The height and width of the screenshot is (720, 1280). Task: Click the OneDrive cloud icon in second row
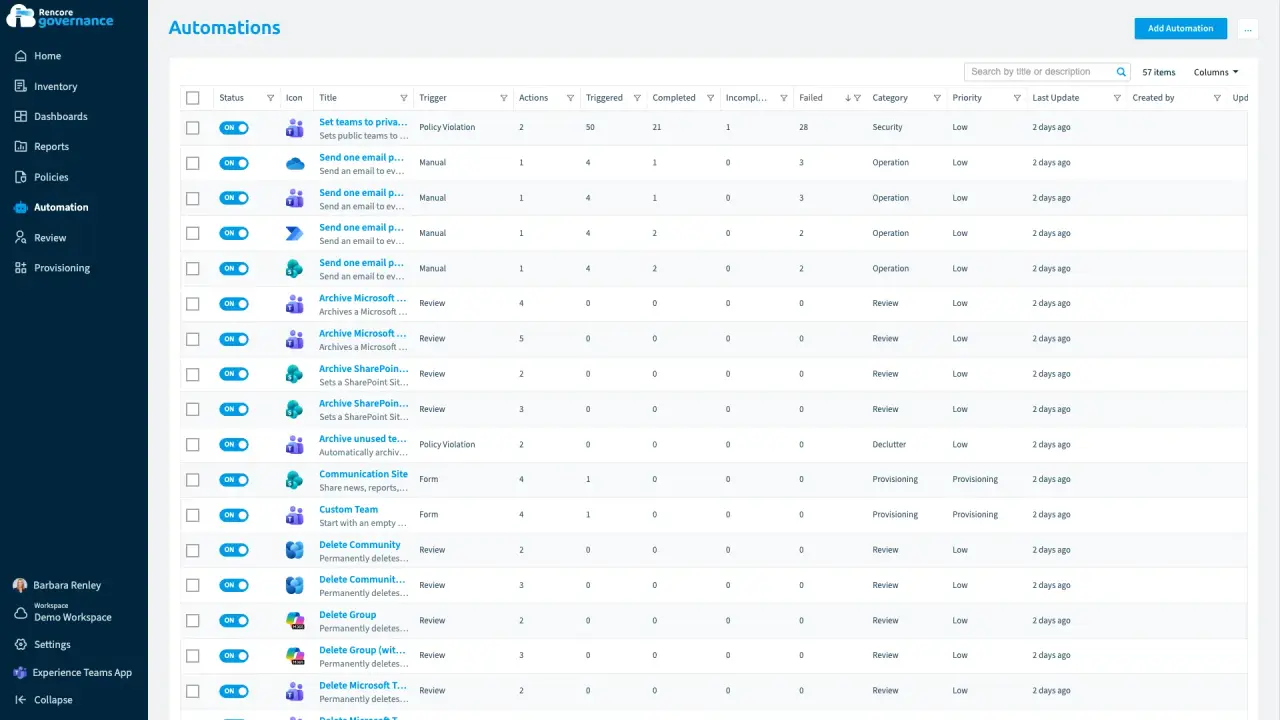click(x=294, y=163)
